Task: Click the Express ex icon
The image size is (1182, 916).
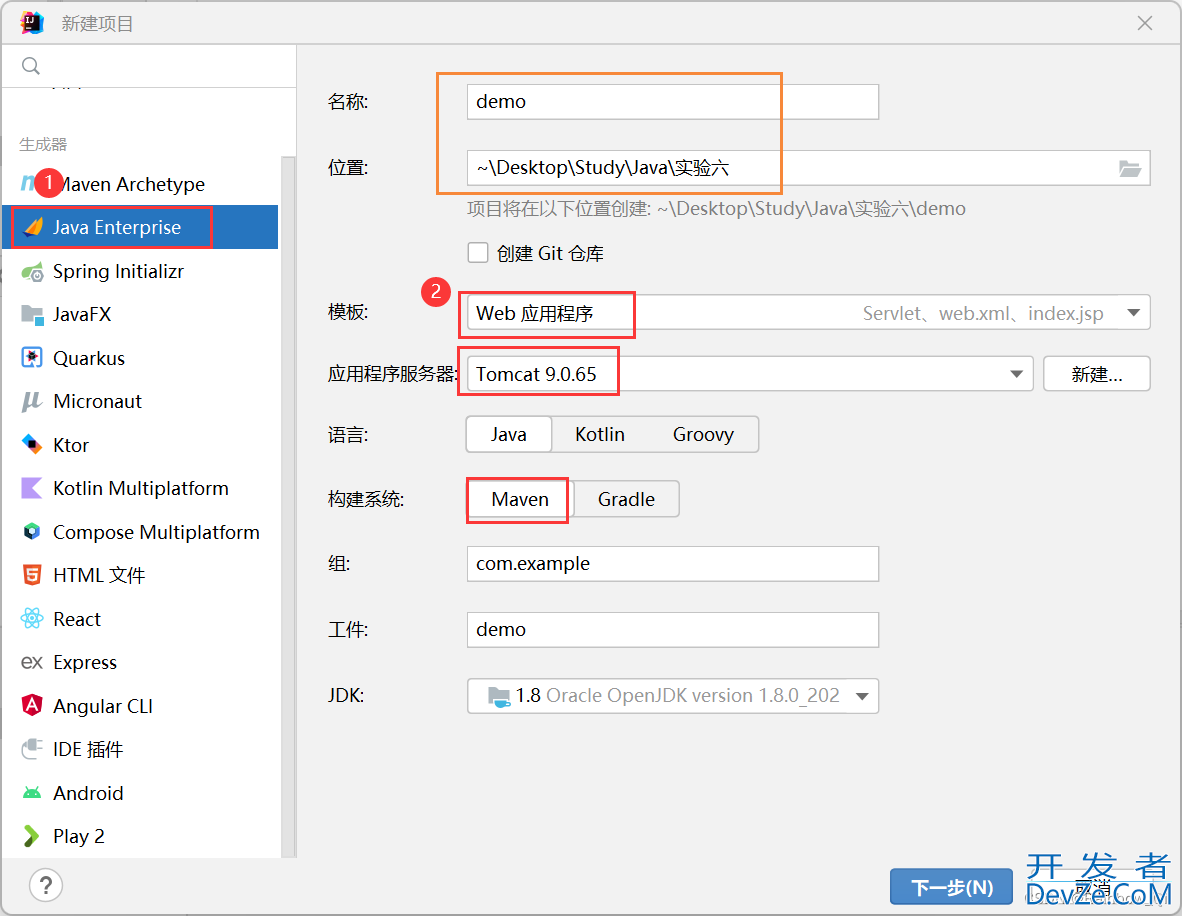Action: point(32,663)
